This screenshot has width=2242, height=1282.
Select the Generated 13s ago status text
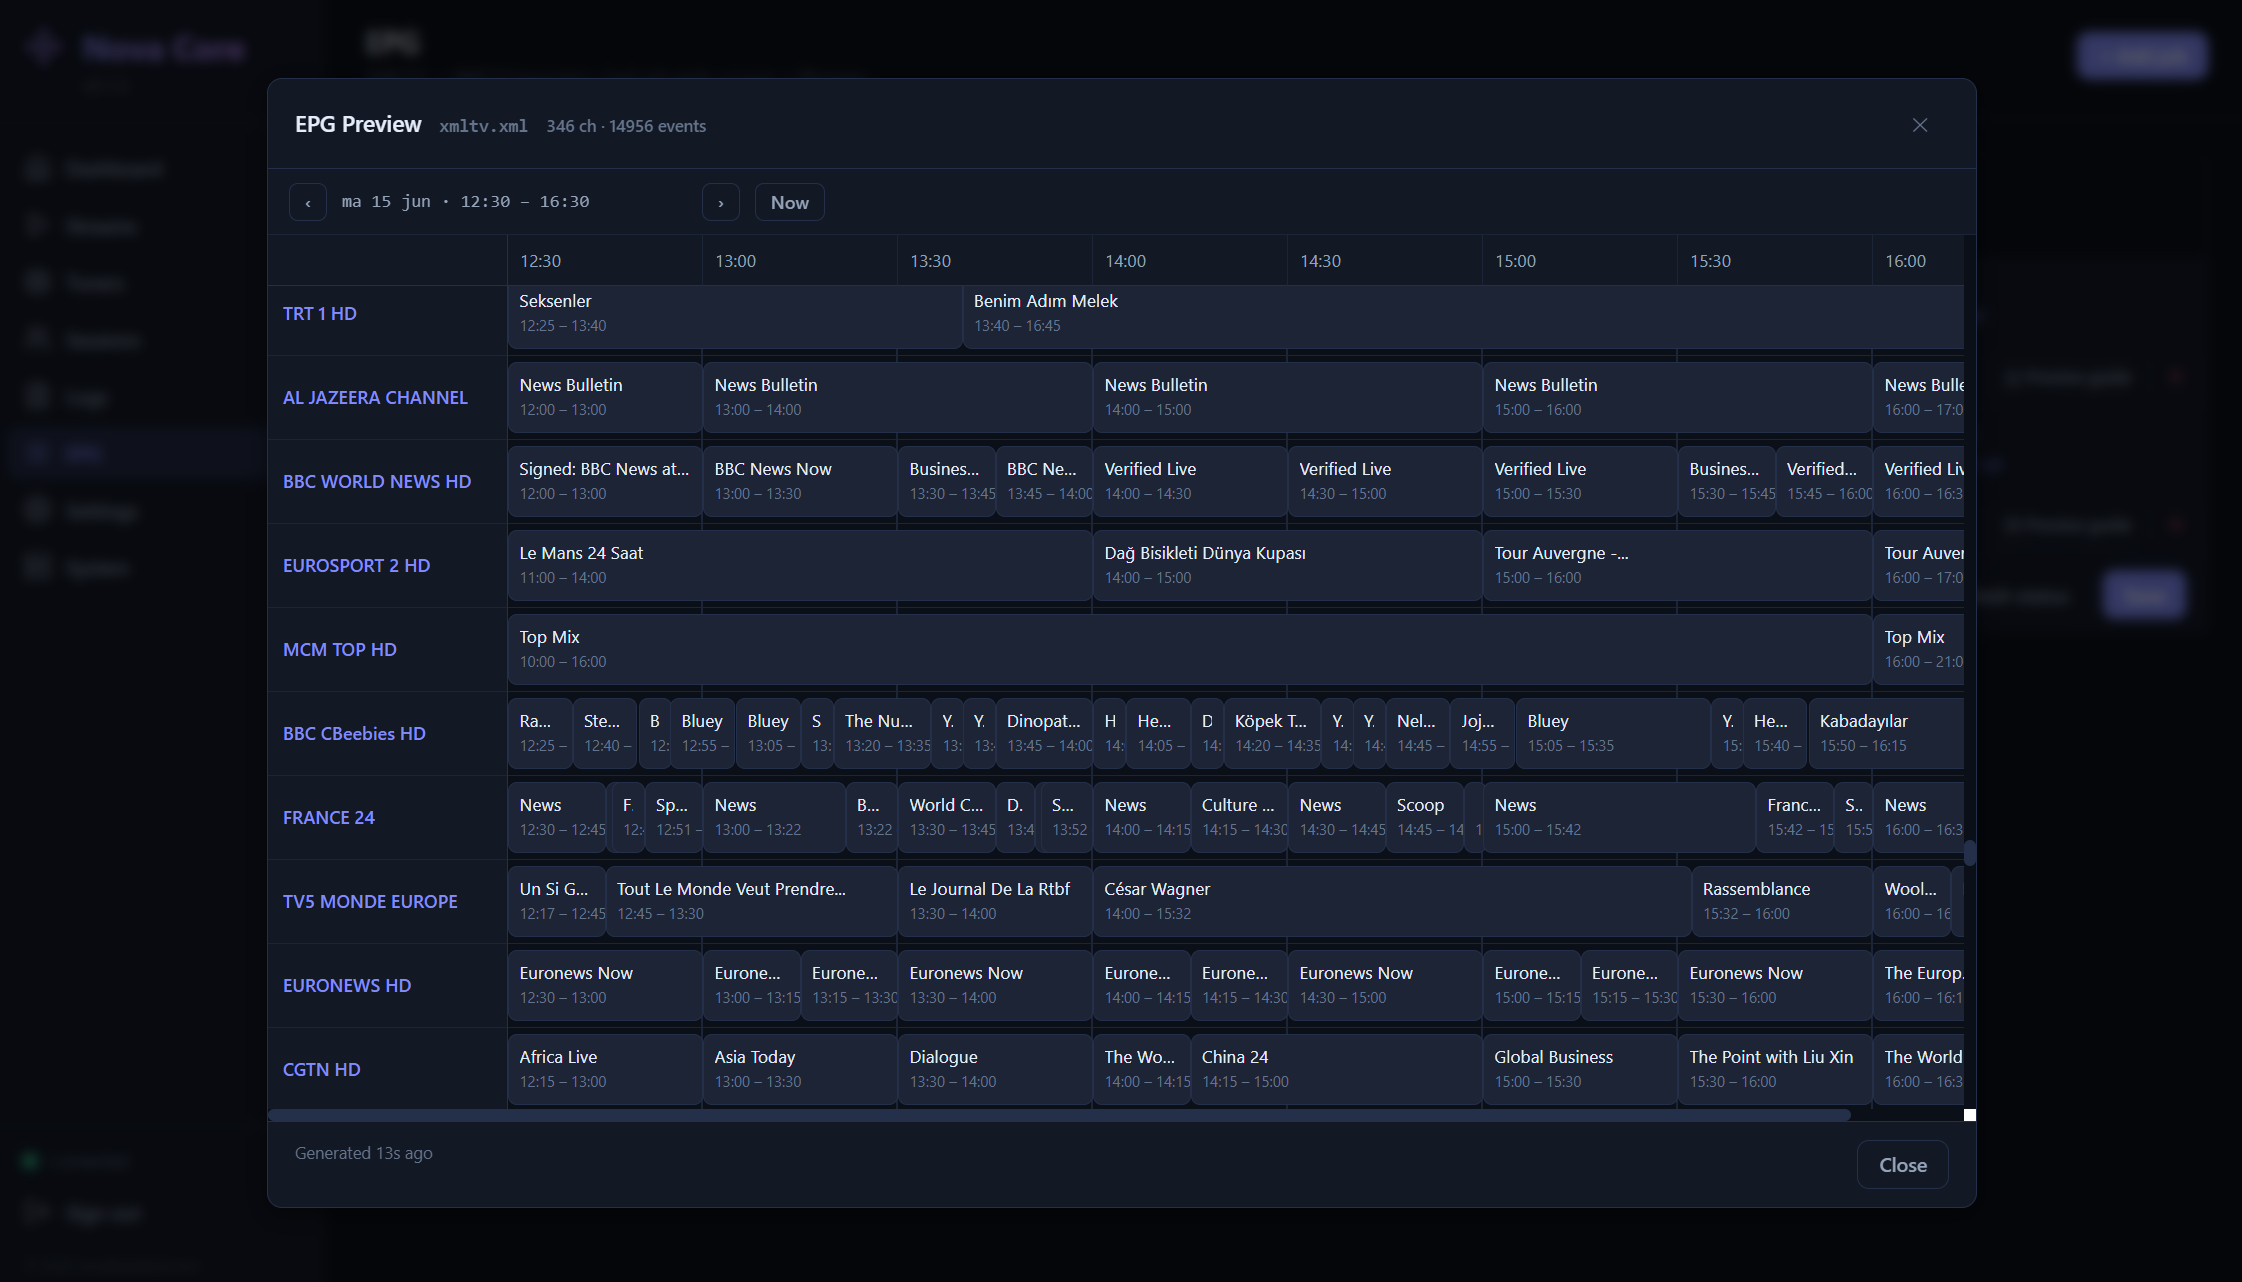point(363,1153)
